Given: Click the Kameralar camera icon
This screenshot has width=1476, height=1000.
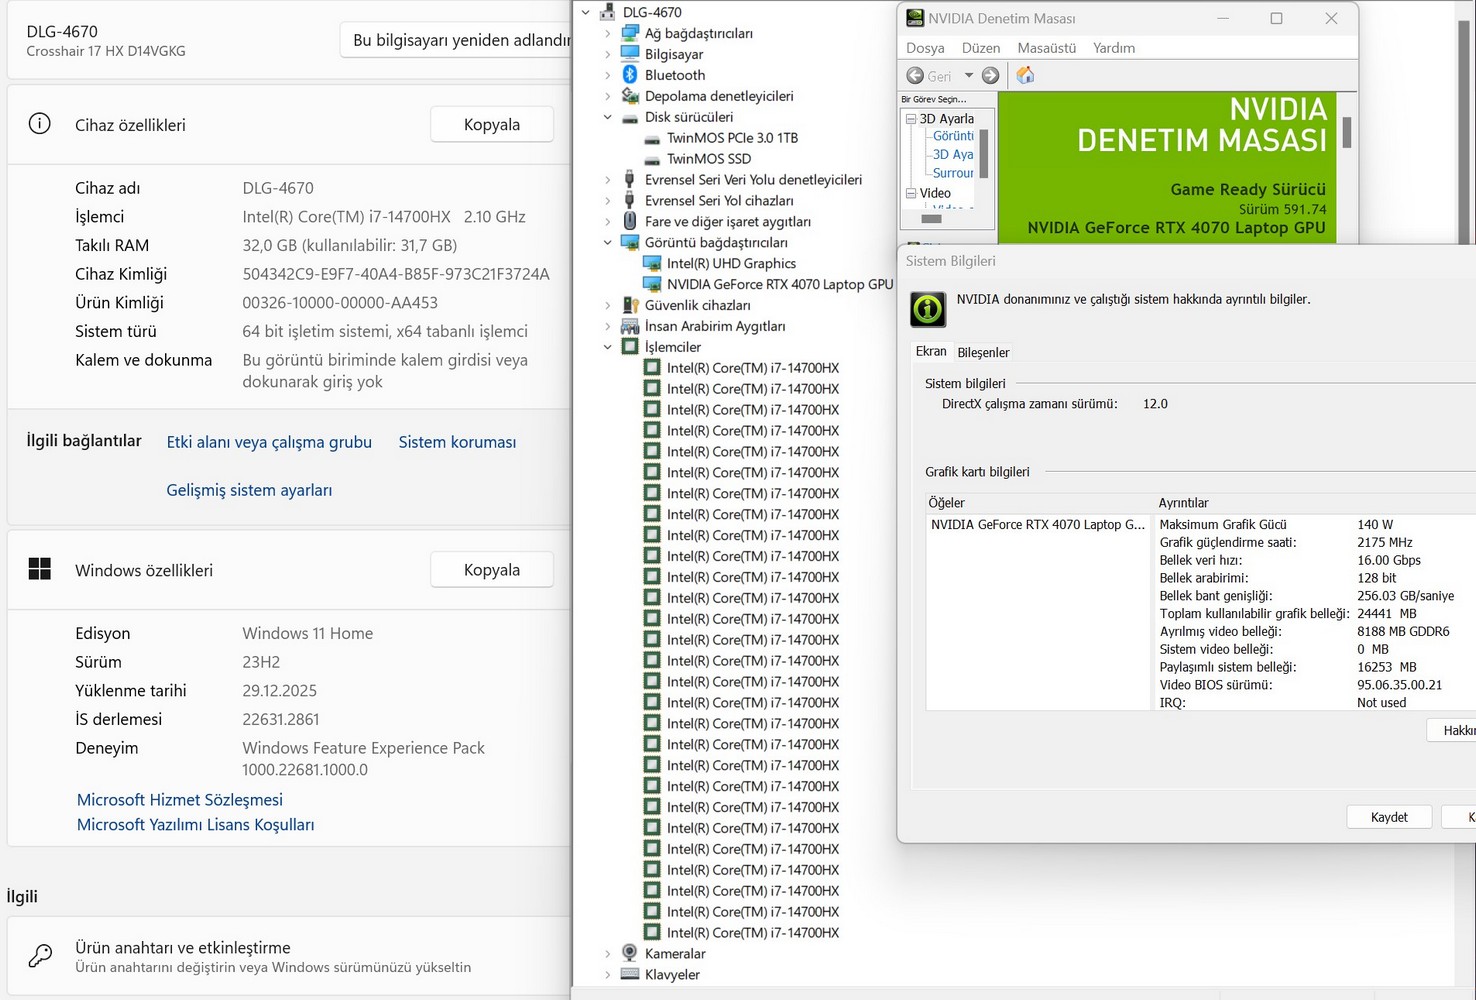Looking at the screenshot, I should point(630,953).
